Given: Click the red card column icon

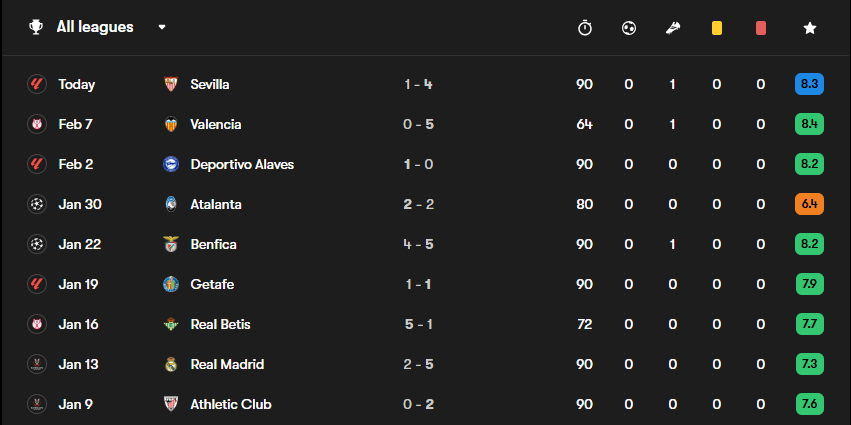Looking at the screenshot, I should click(761, 28).
